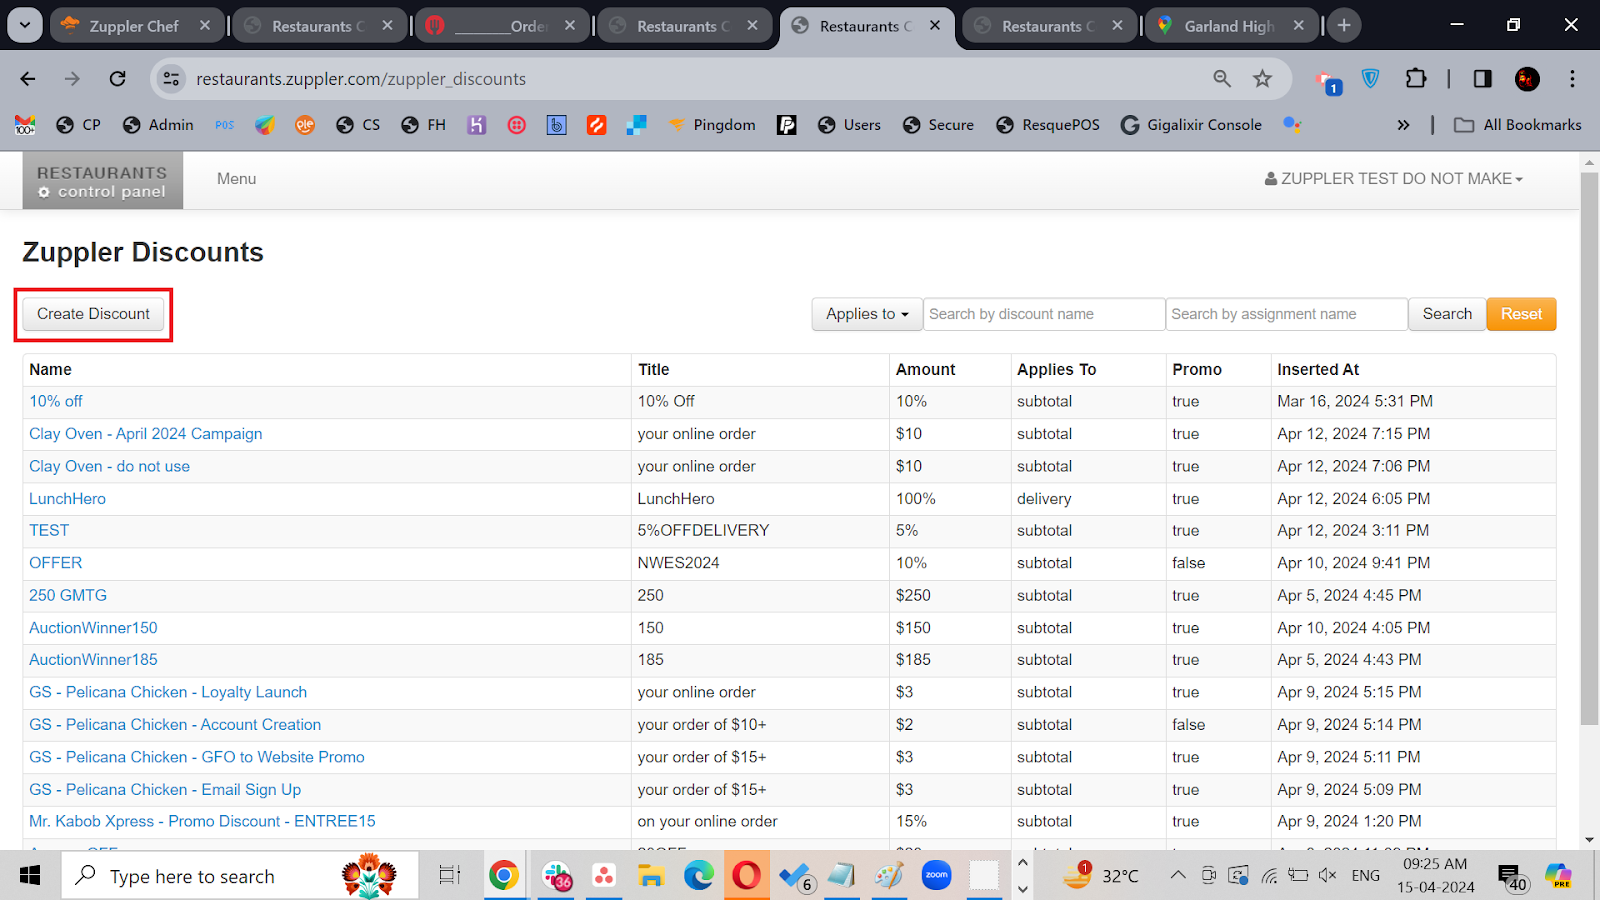
Task: Open the Gmail bookmark
Action: (x=25, y=125)
